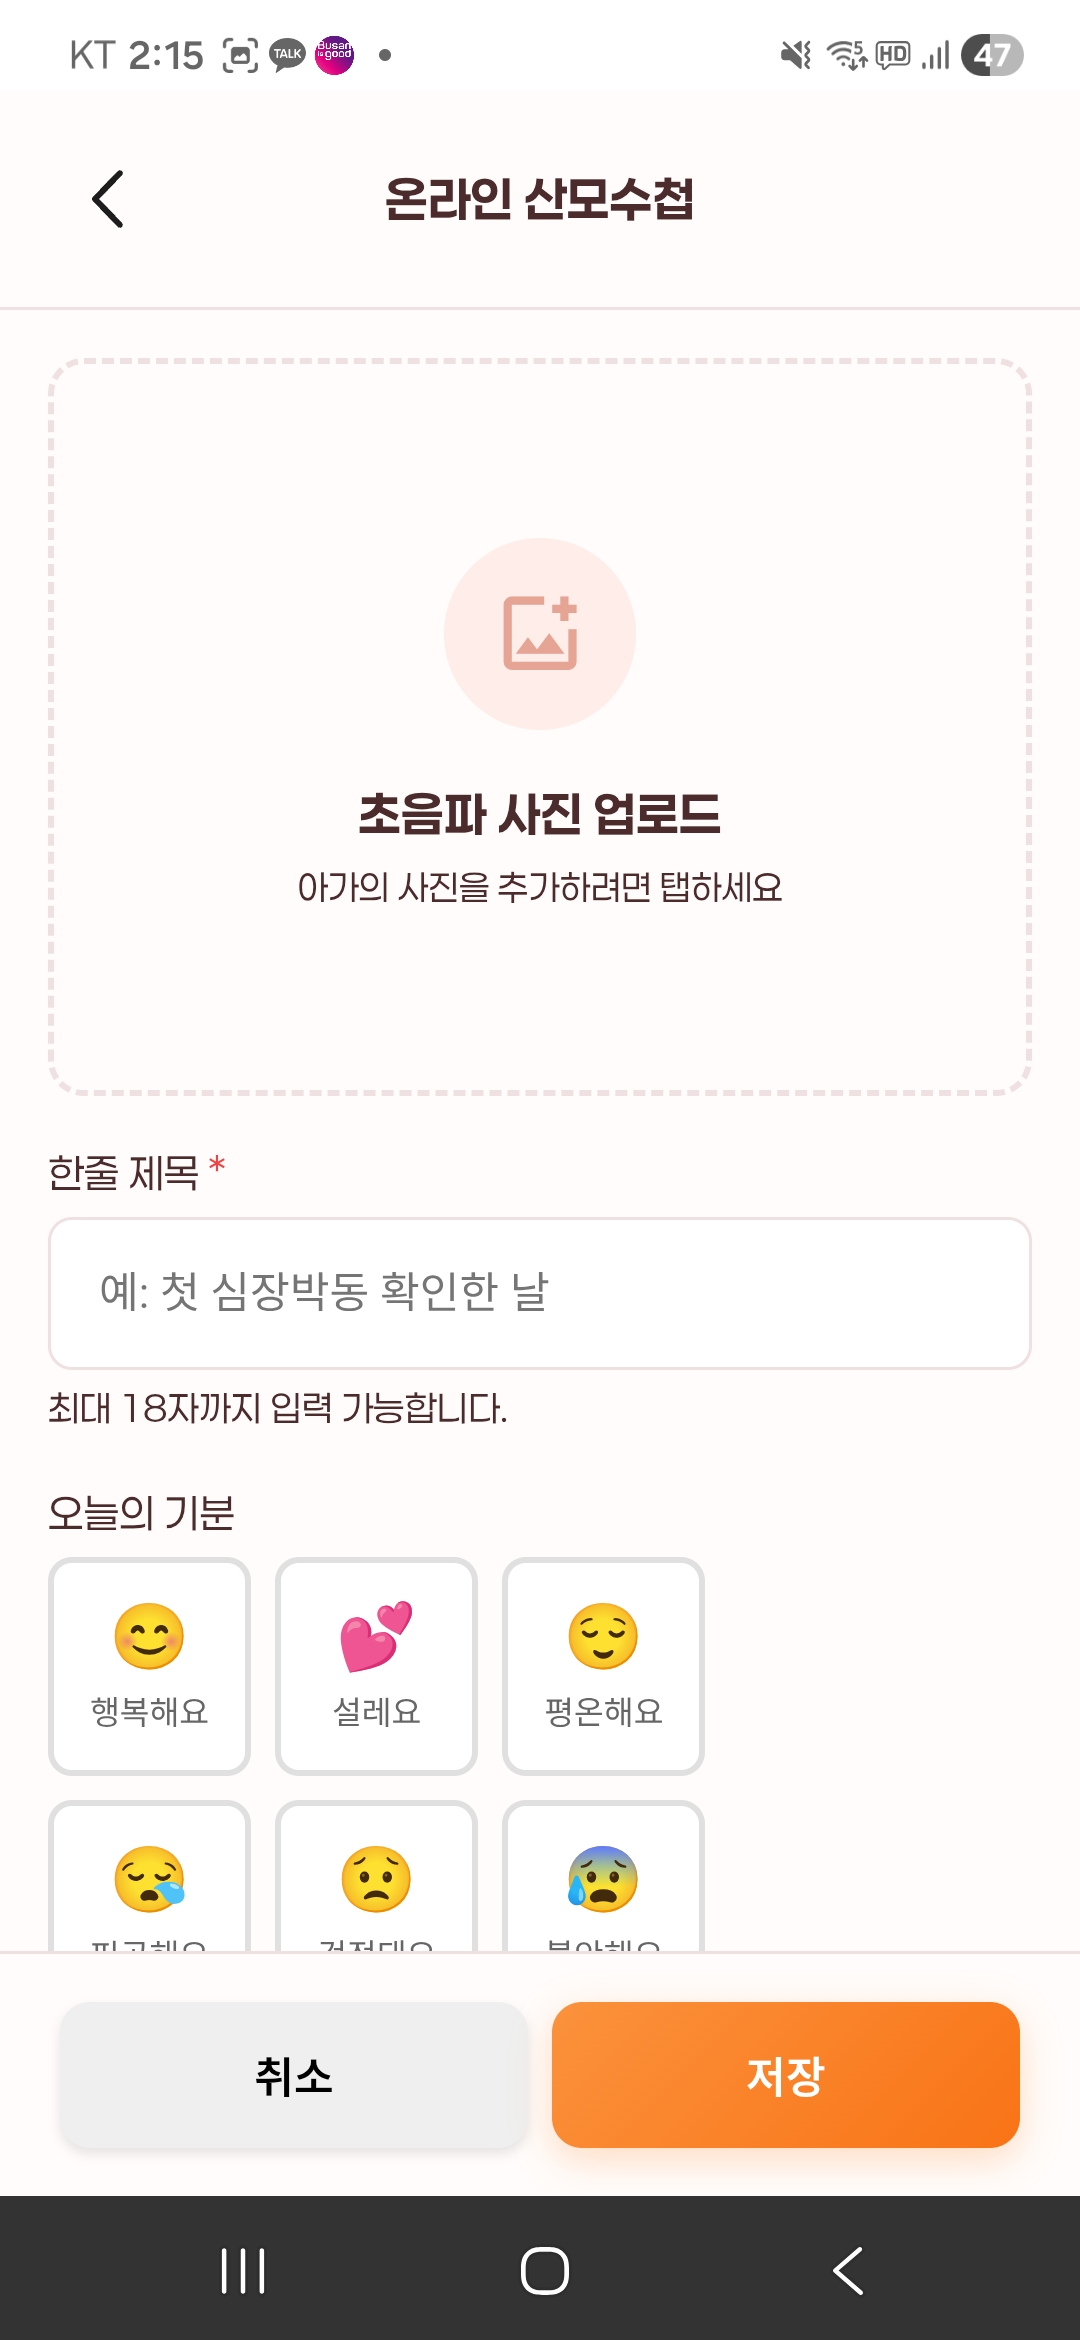The image size is (1080, 2340).
Task: Choose the anxious sweating face mood
Action: coord(603,1880)
